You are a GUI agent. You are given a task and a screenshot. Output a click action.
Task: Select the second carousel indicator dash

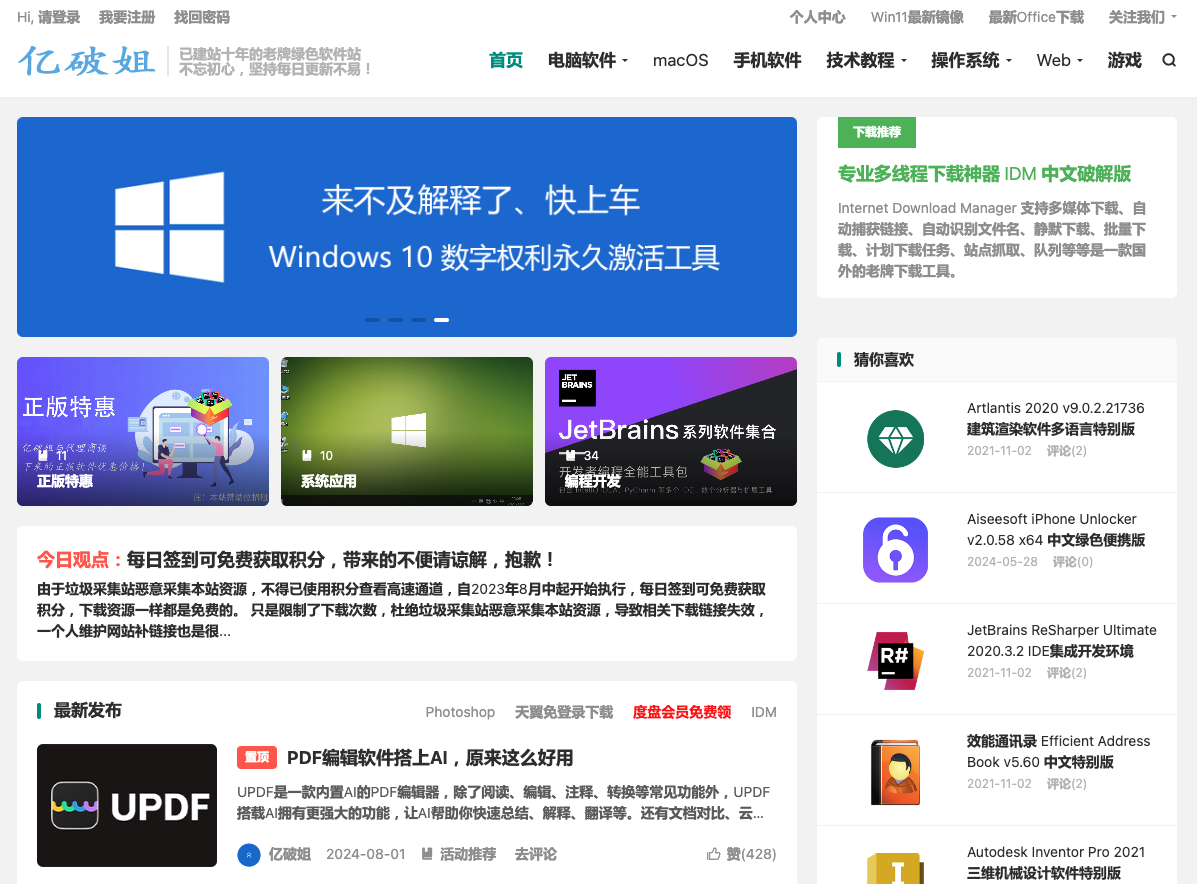click(395, 320)
